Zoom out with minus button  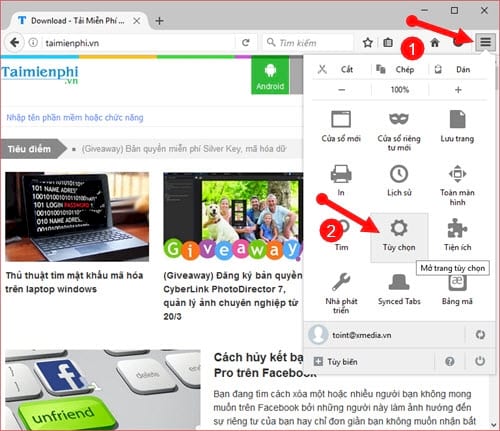pyautogui.click(x=342, y=90)
